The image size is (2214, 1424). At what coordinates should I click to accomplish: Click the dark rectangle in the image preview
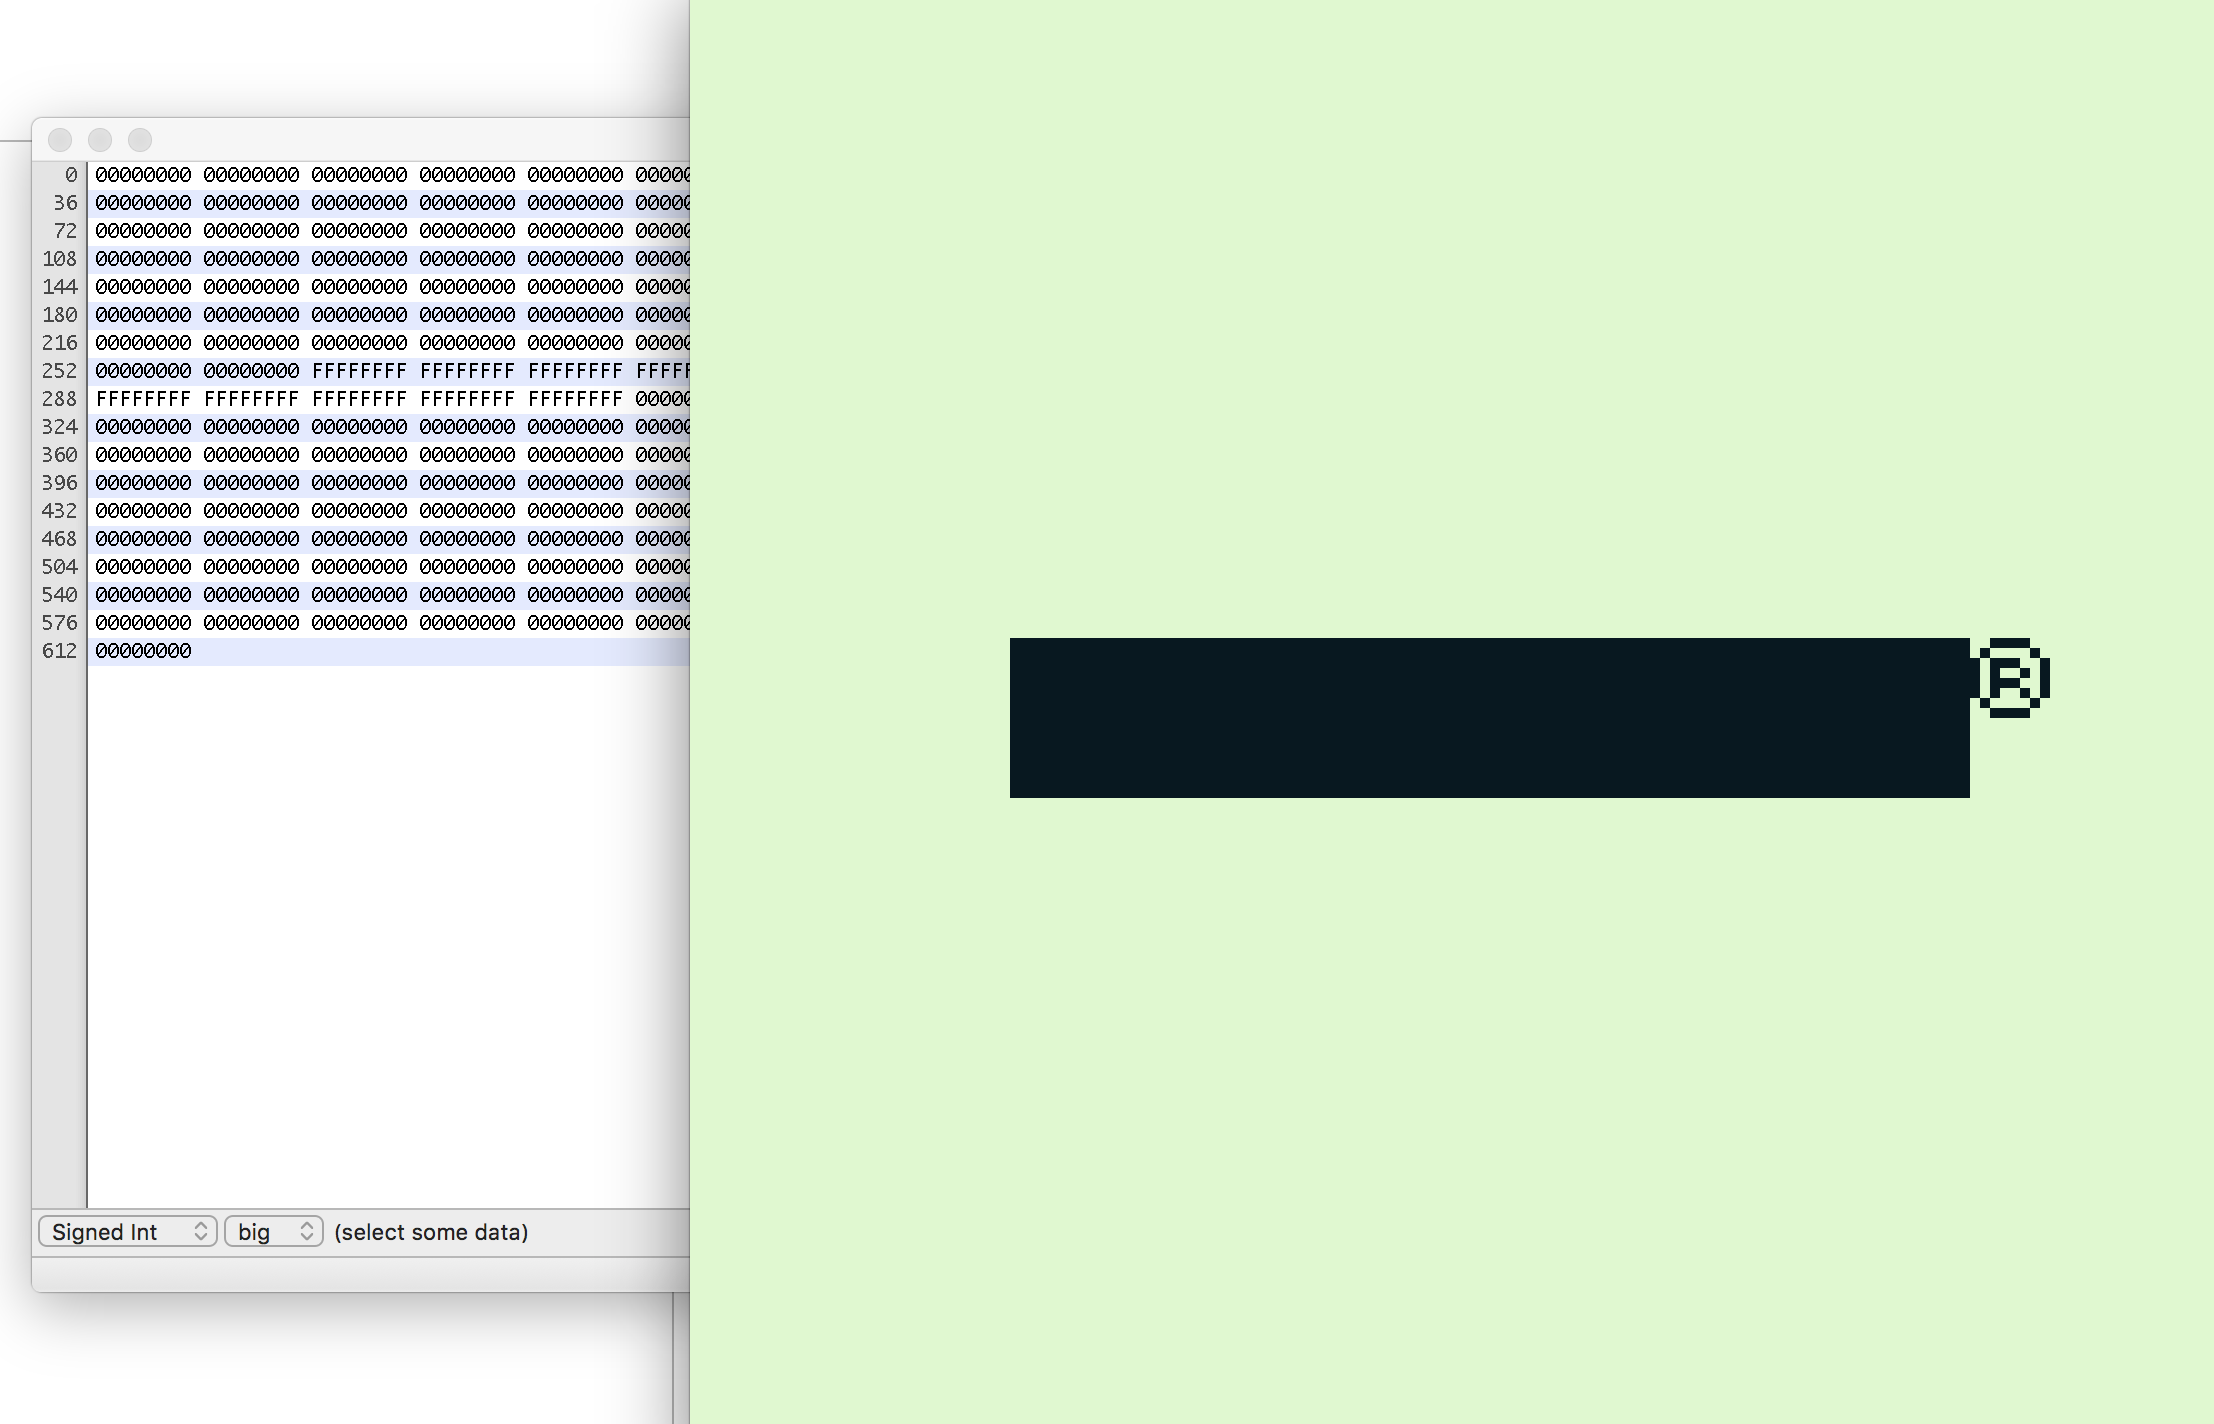pyautogui.click(x=1490, y=718)
